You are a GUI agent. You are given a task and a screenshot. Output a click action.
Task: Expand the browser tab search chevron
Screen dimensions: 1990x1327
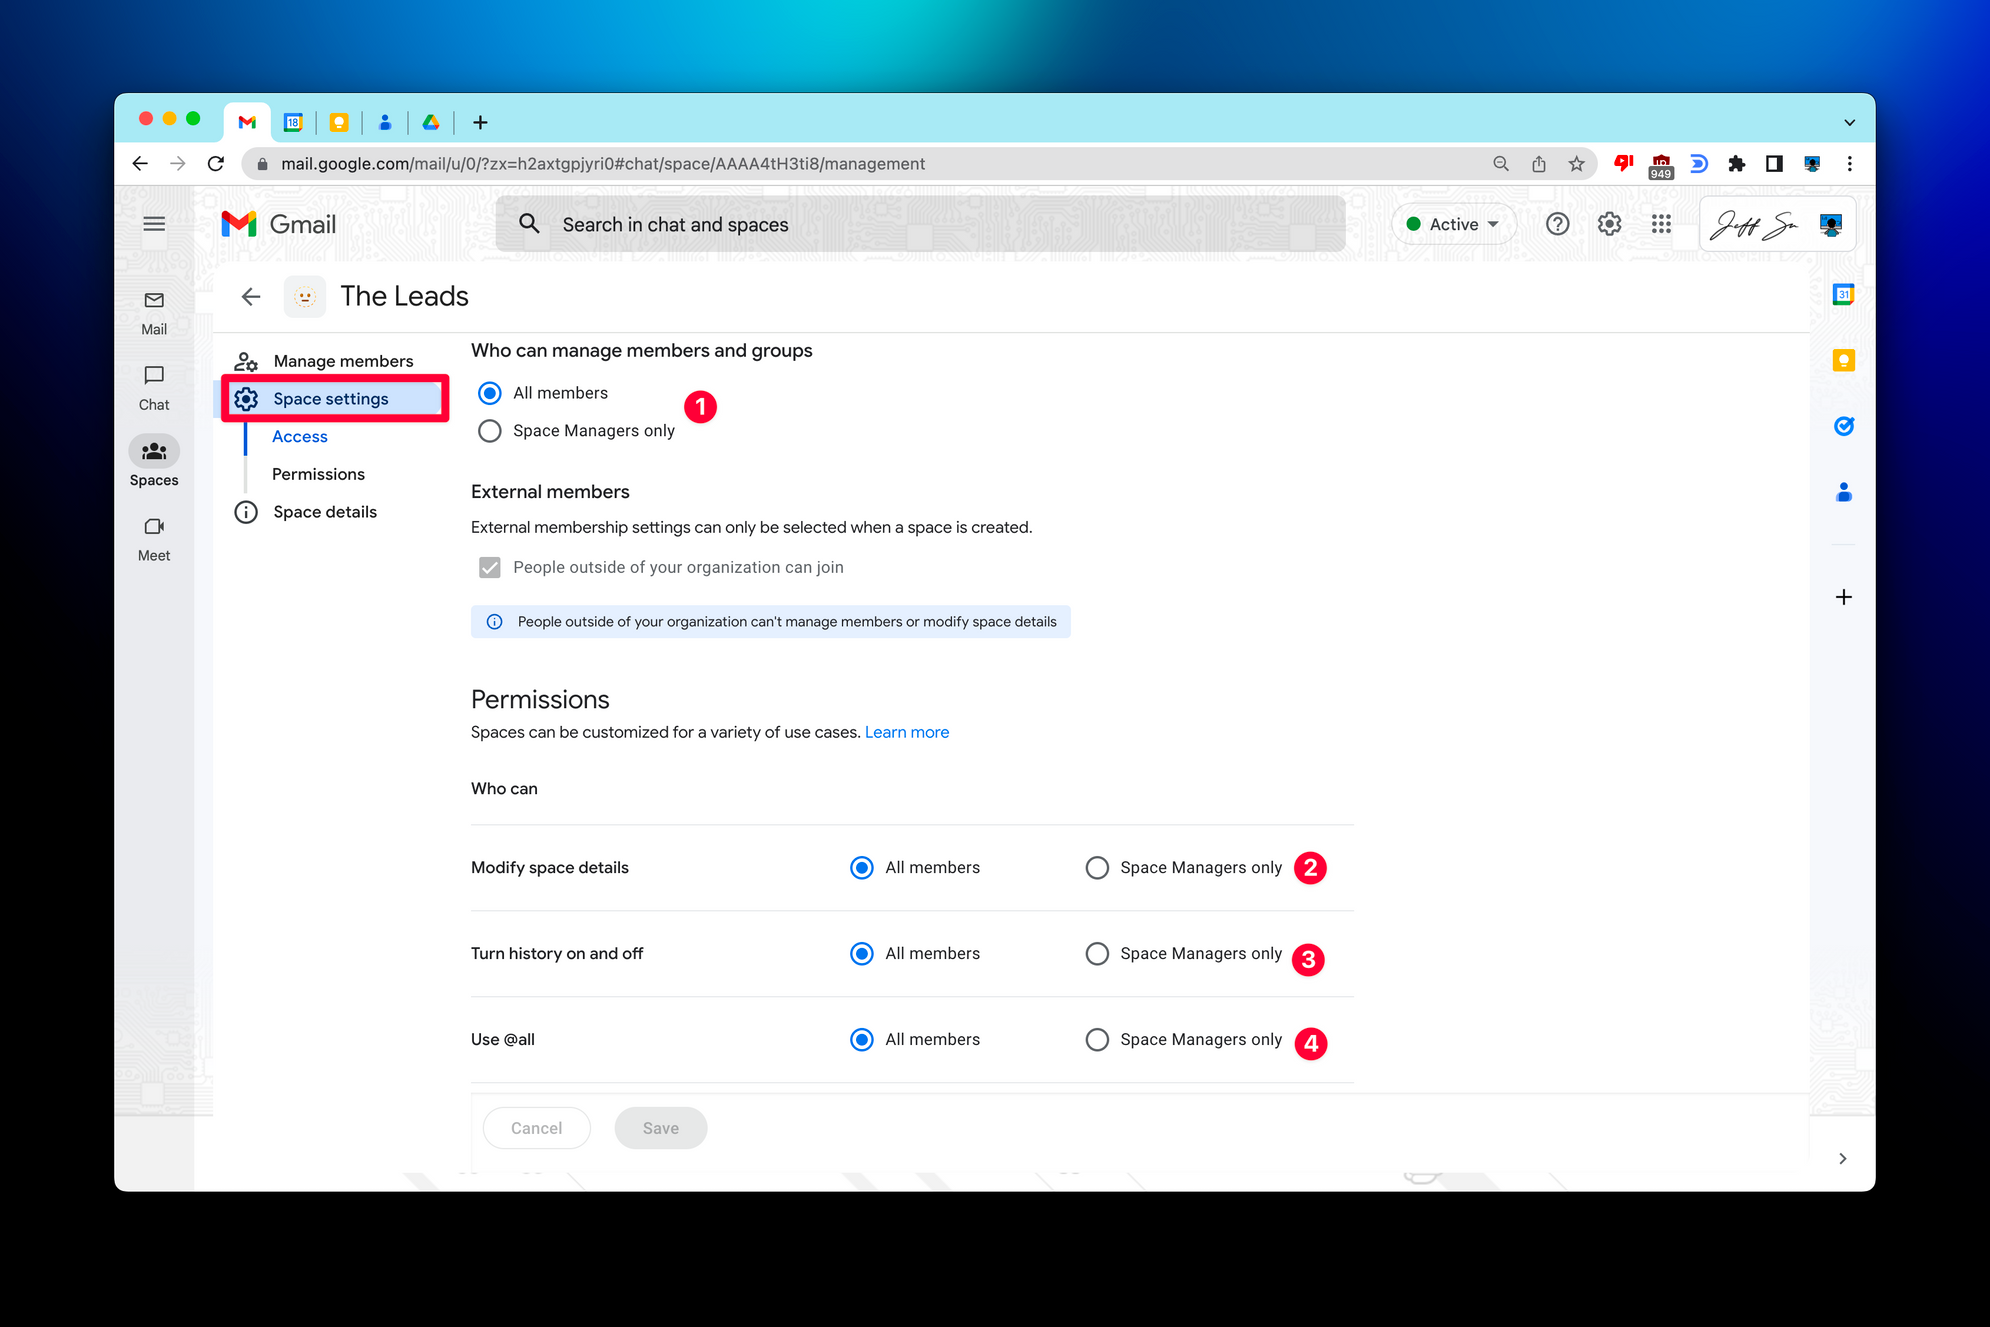[x=1849, y=122]
